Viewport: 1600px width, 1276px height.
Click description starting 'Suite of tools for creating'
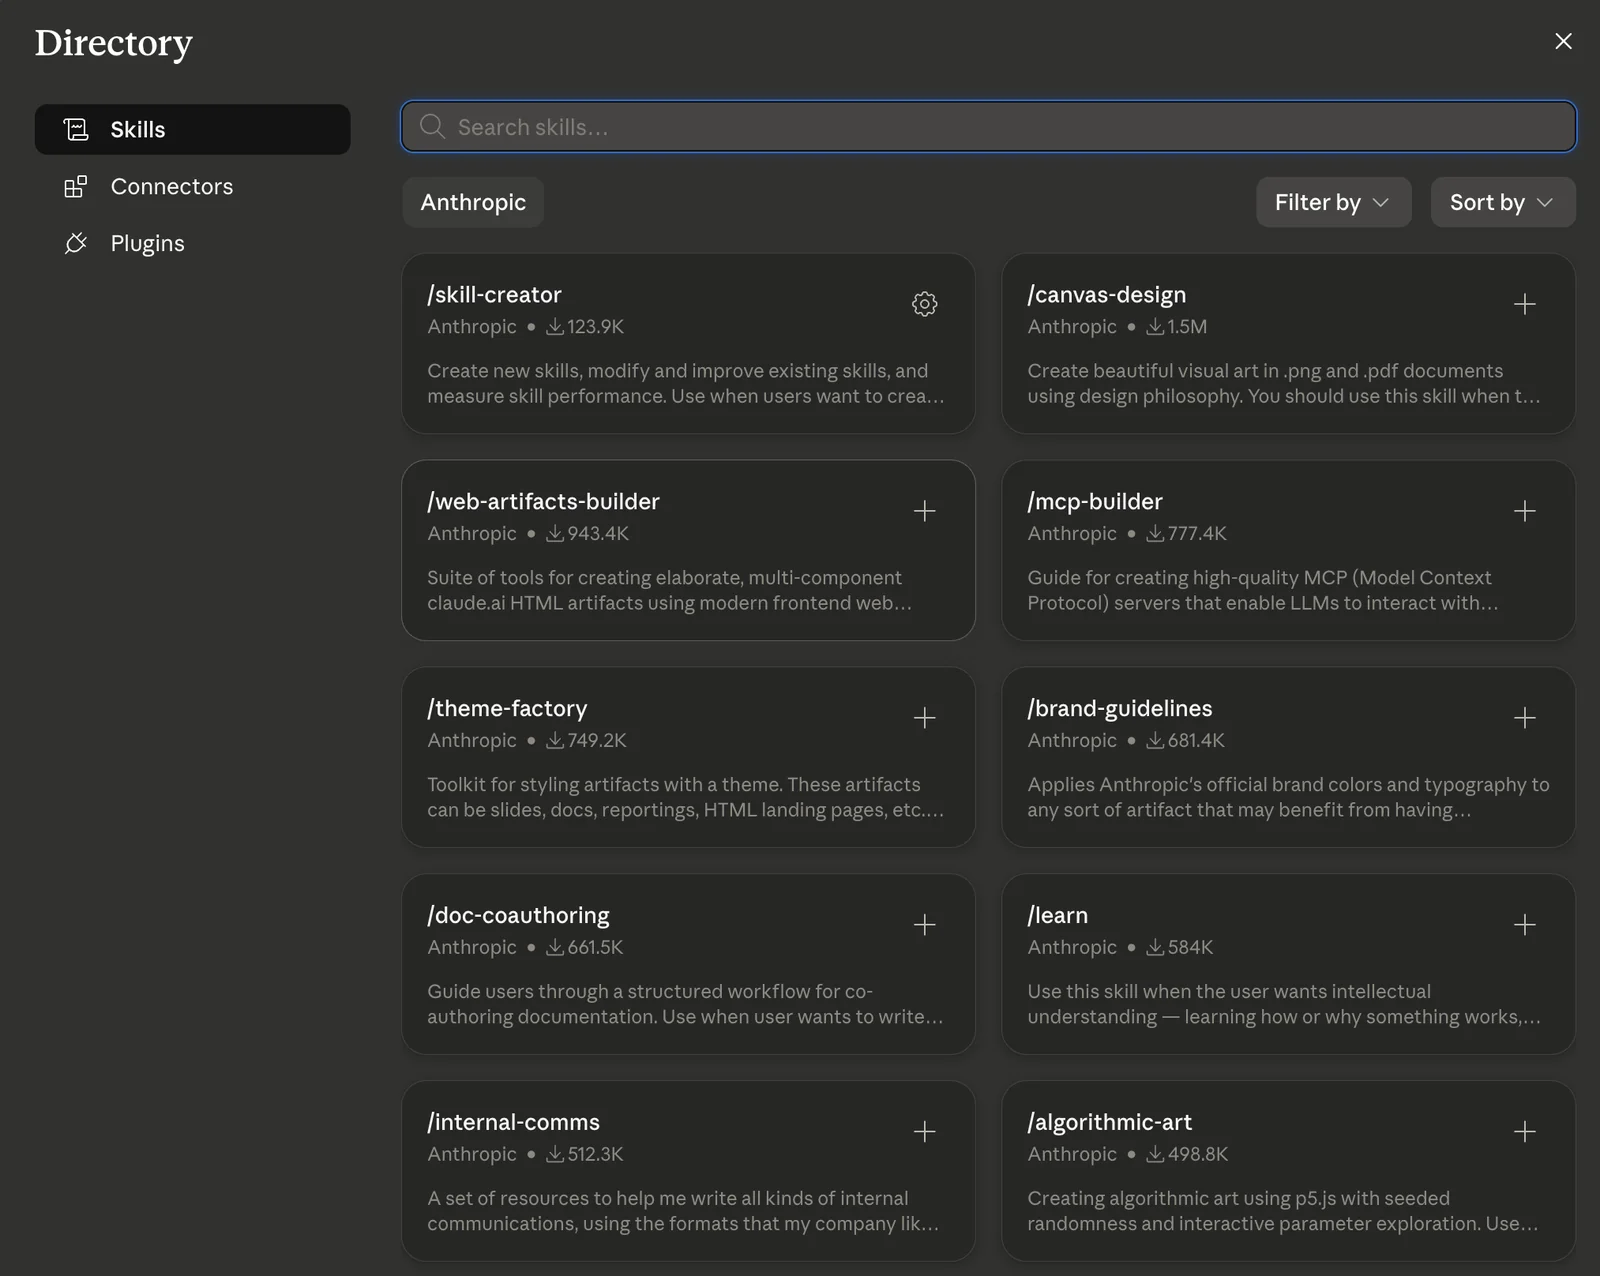(x=670, y=591)
